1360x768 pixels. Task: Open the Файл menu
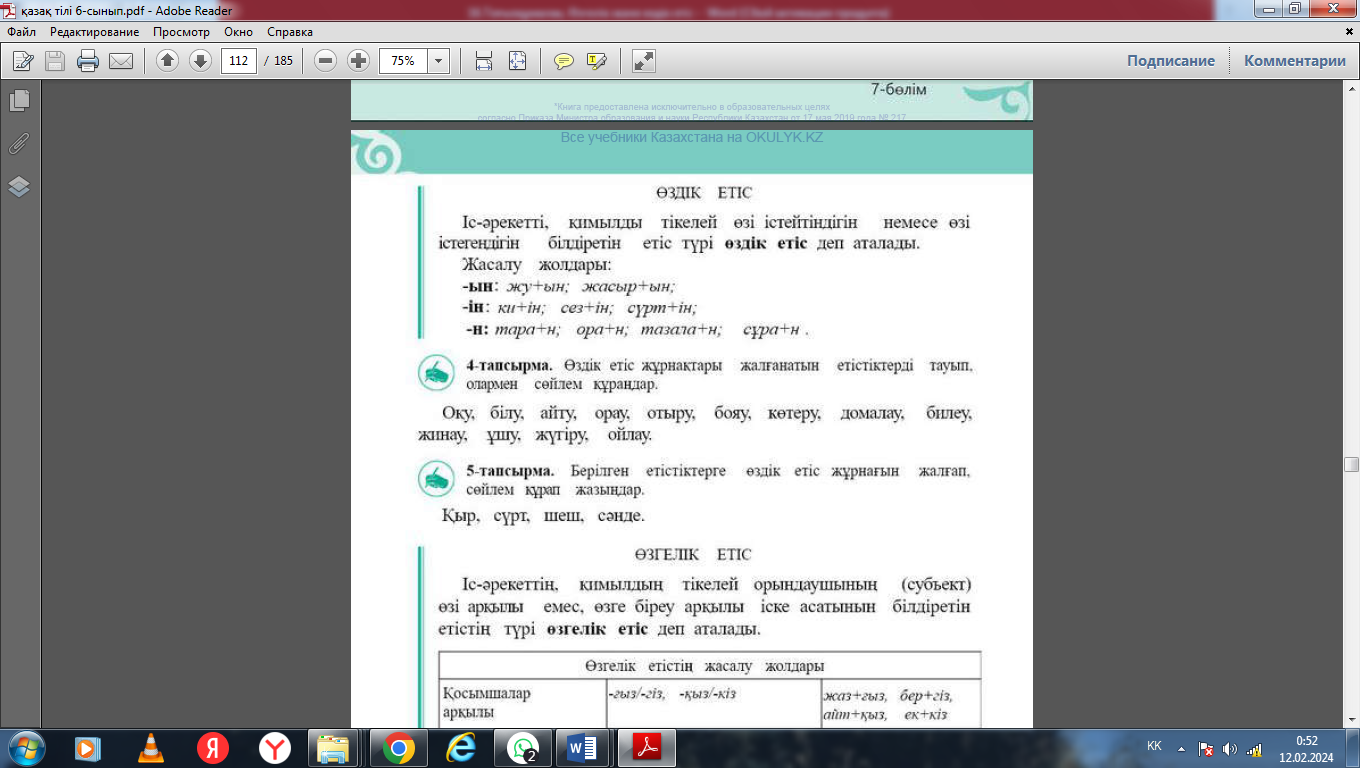tap(21, 32)
